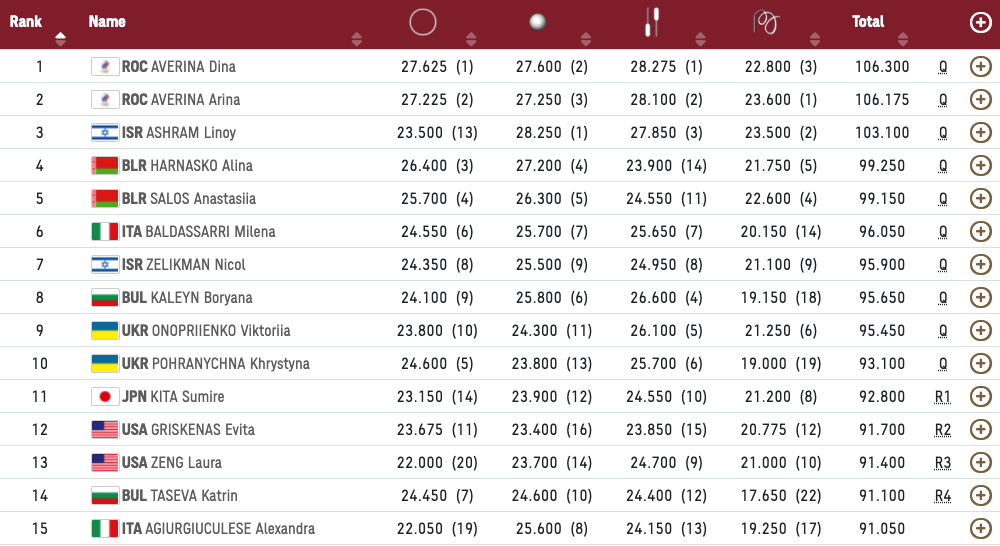Expand details for Kaleyn Boryana row

pos(980,298)
